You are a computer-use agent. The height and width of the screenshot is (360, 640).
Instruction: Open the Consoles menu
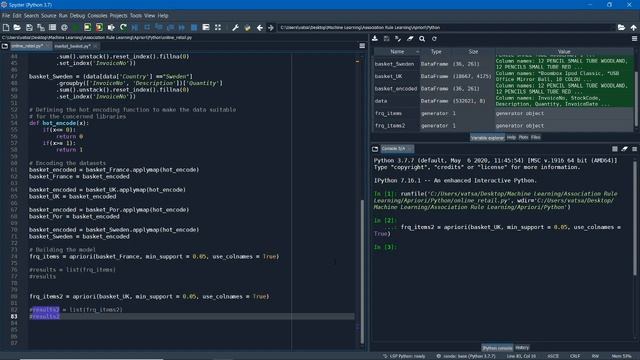97,16
